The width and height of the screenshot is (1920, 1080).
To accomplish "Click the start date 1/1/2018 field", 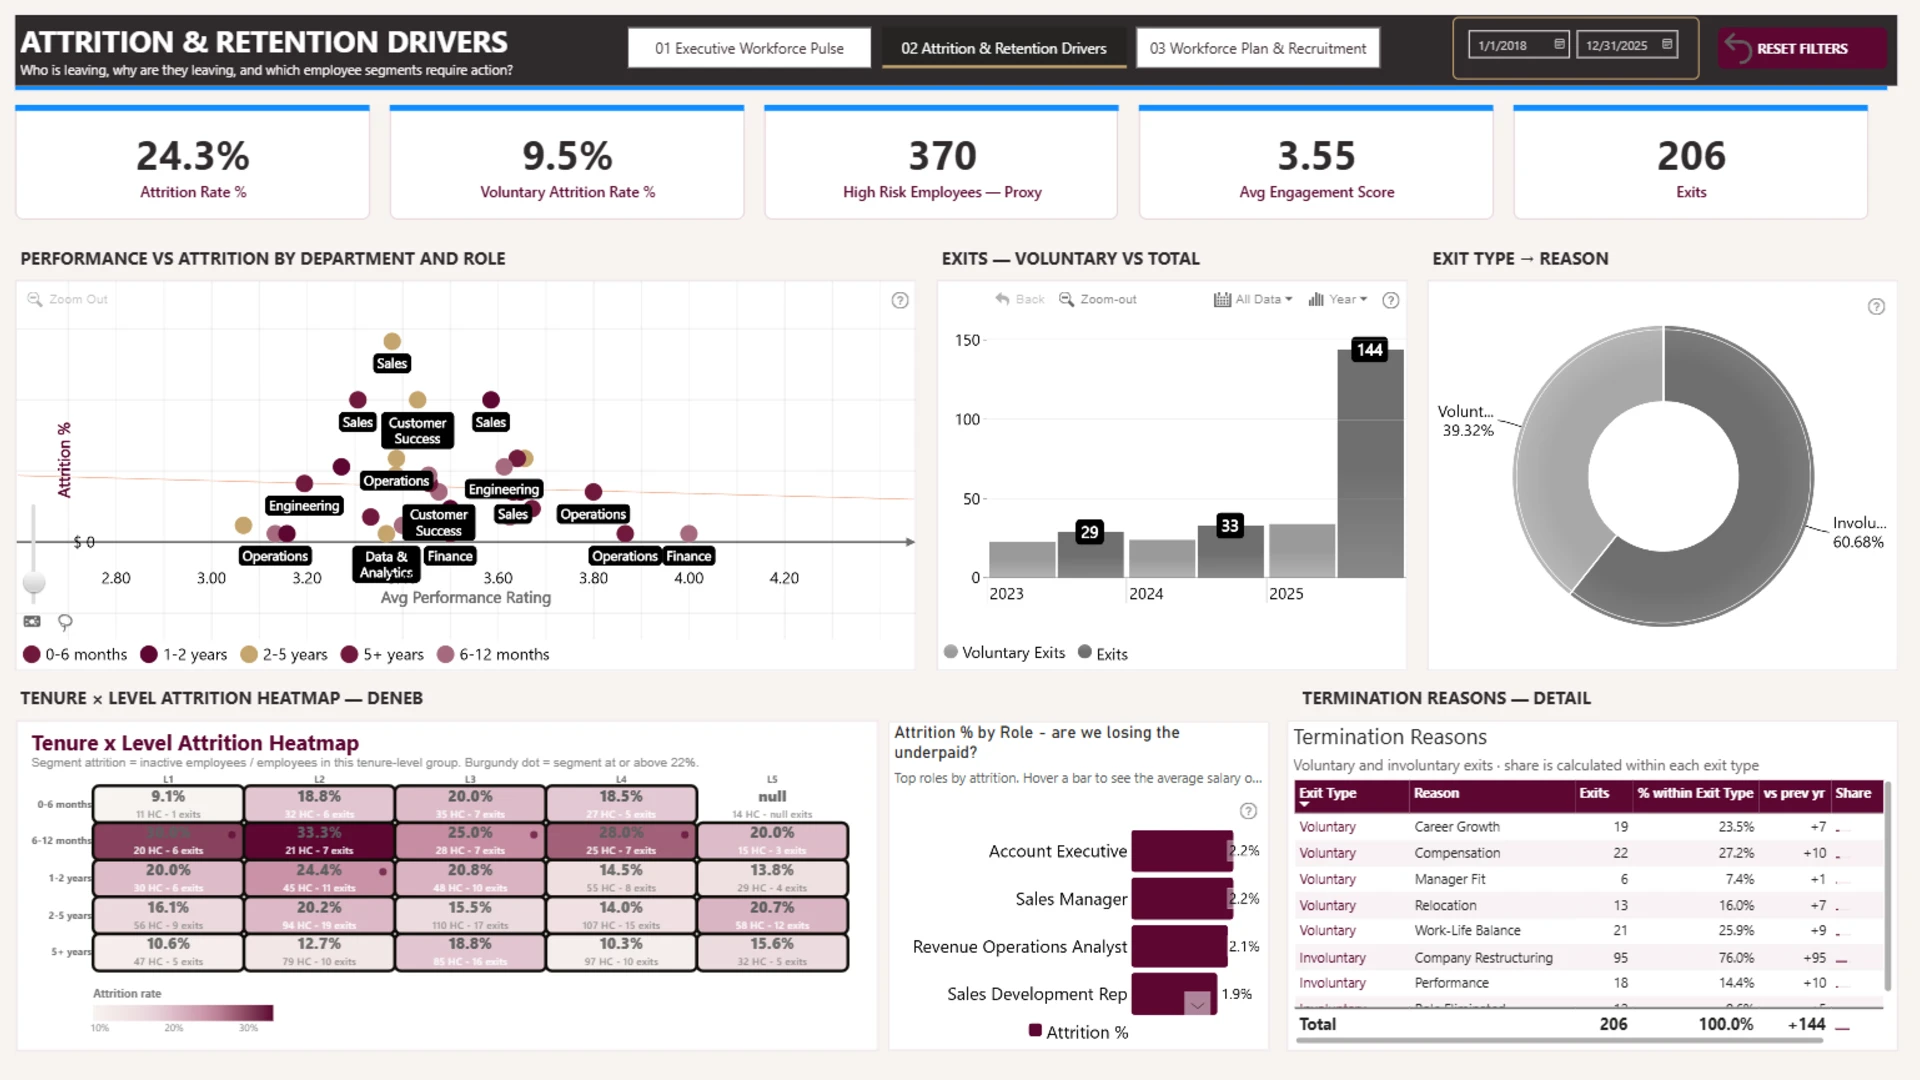I will 1518,45.
